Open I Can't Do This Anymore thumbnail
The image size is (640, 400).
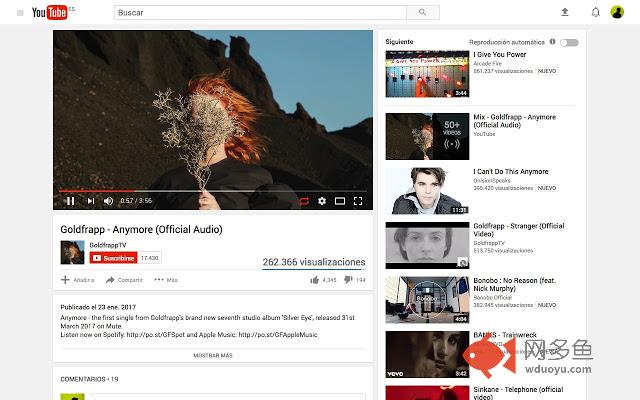pos(427,191)
